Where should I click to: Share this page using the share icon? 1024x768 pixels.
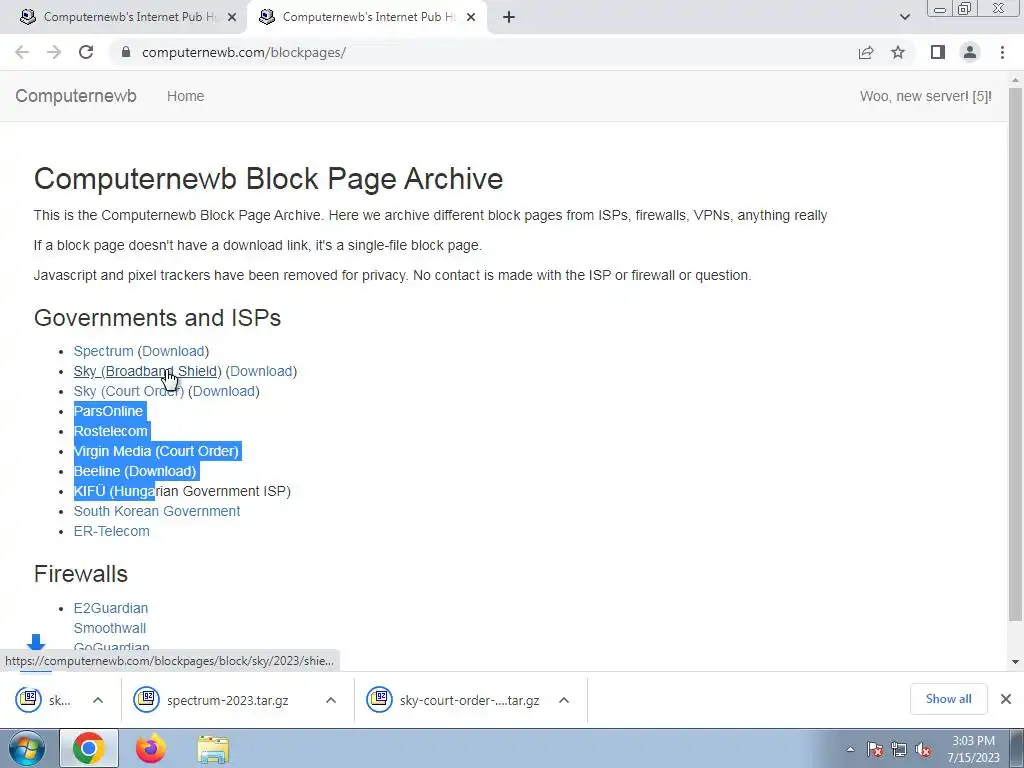click(x=866, y=52)
